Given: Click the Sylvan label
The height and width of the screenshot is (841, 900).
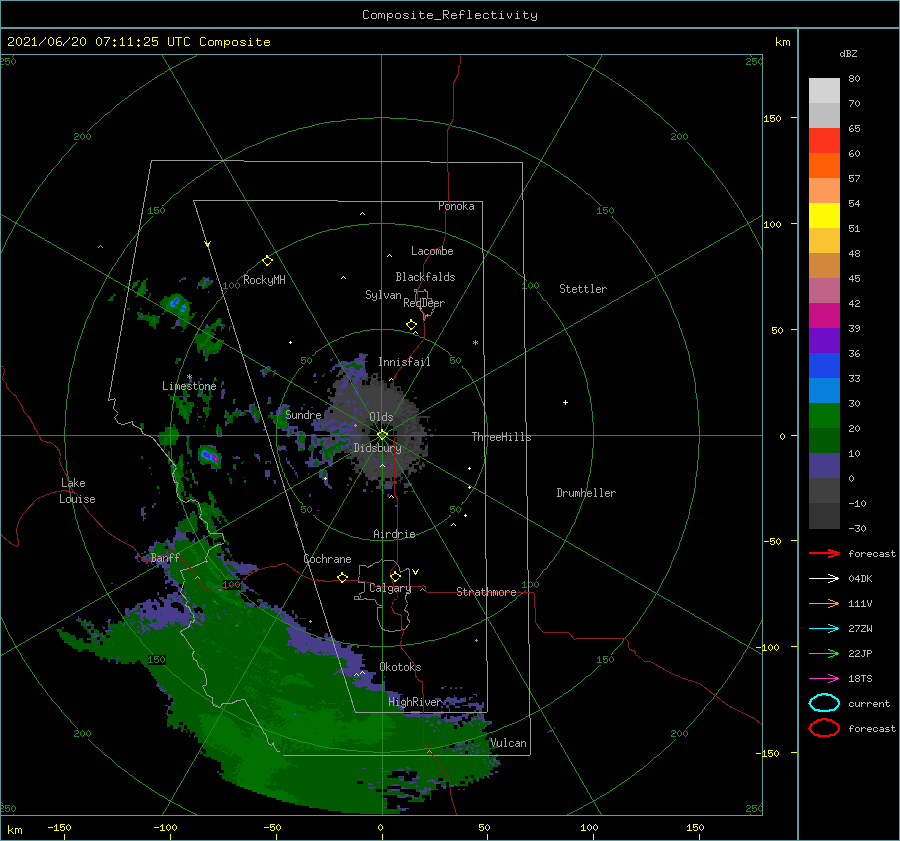Looking at the screenshot, I should (383, 295).
